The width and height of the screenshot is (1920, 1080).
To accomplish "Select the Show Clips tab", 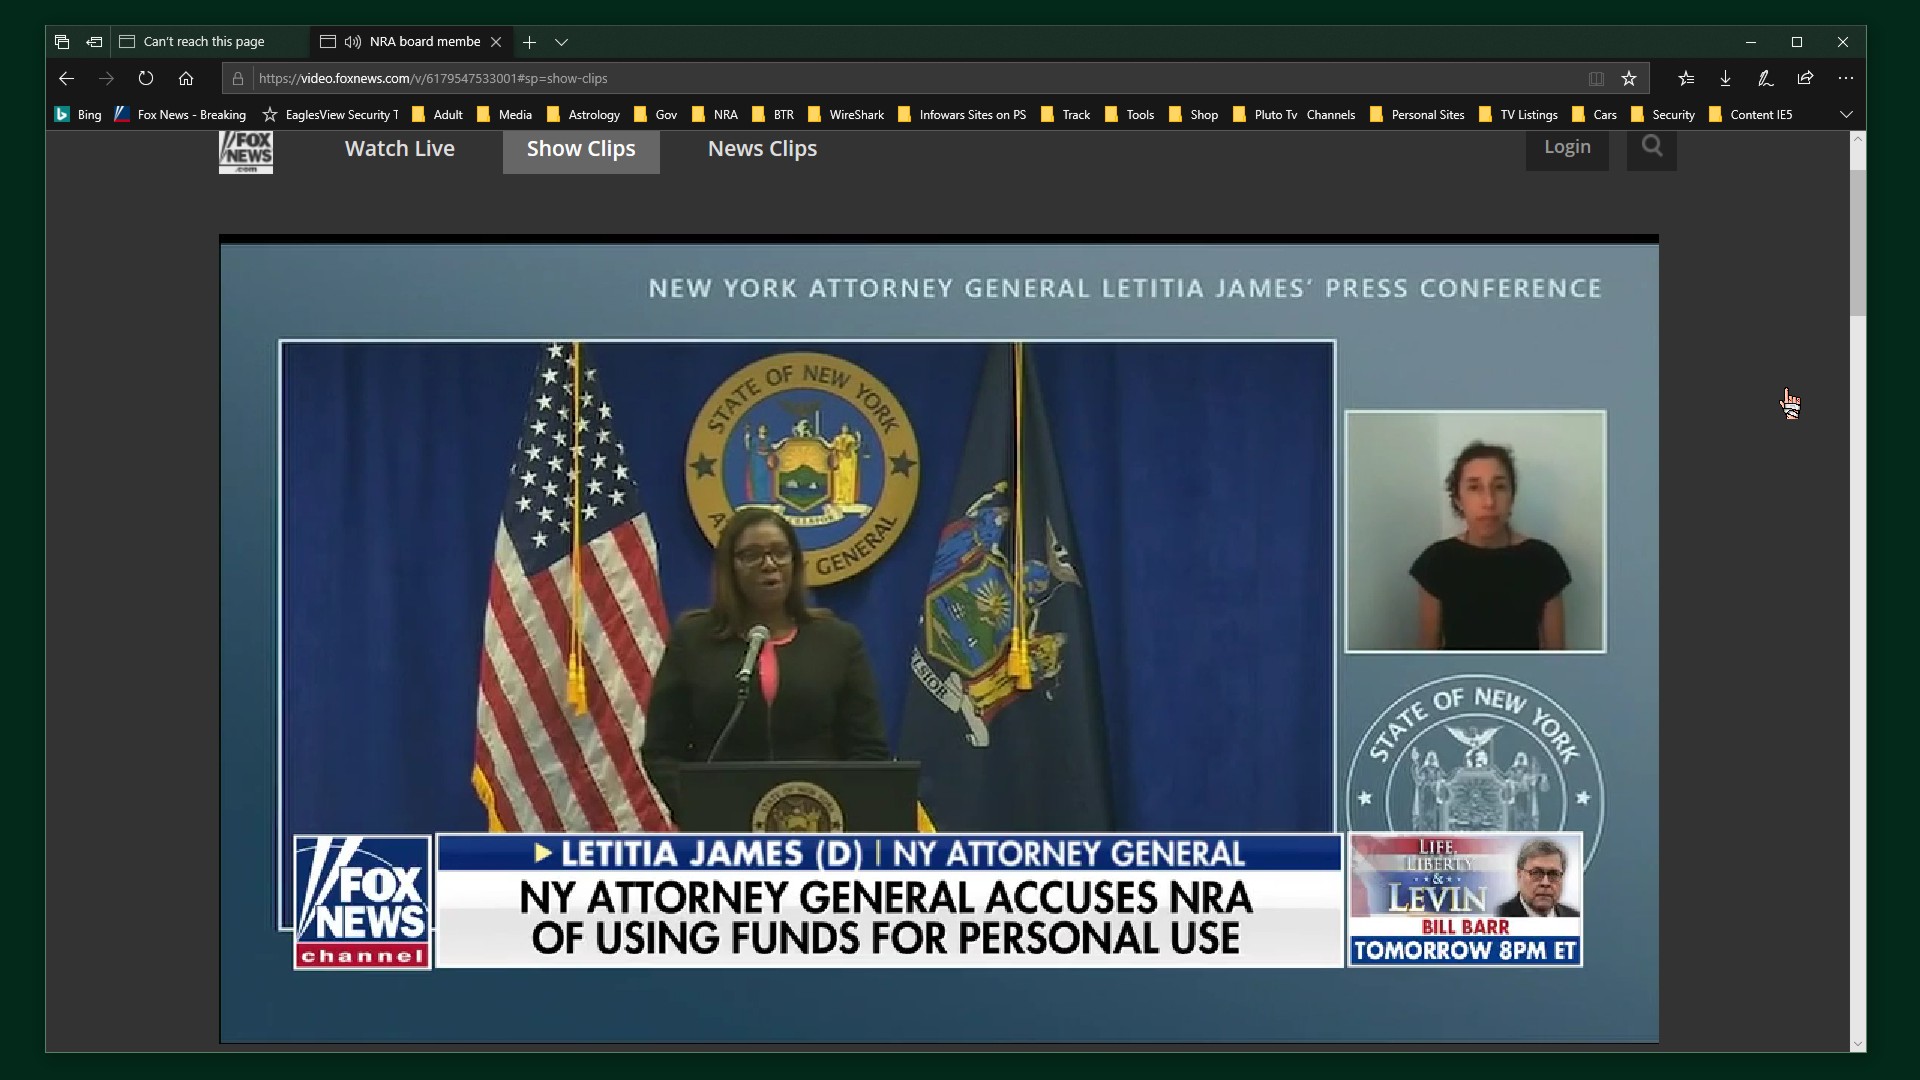I will [x=581, y=149].
